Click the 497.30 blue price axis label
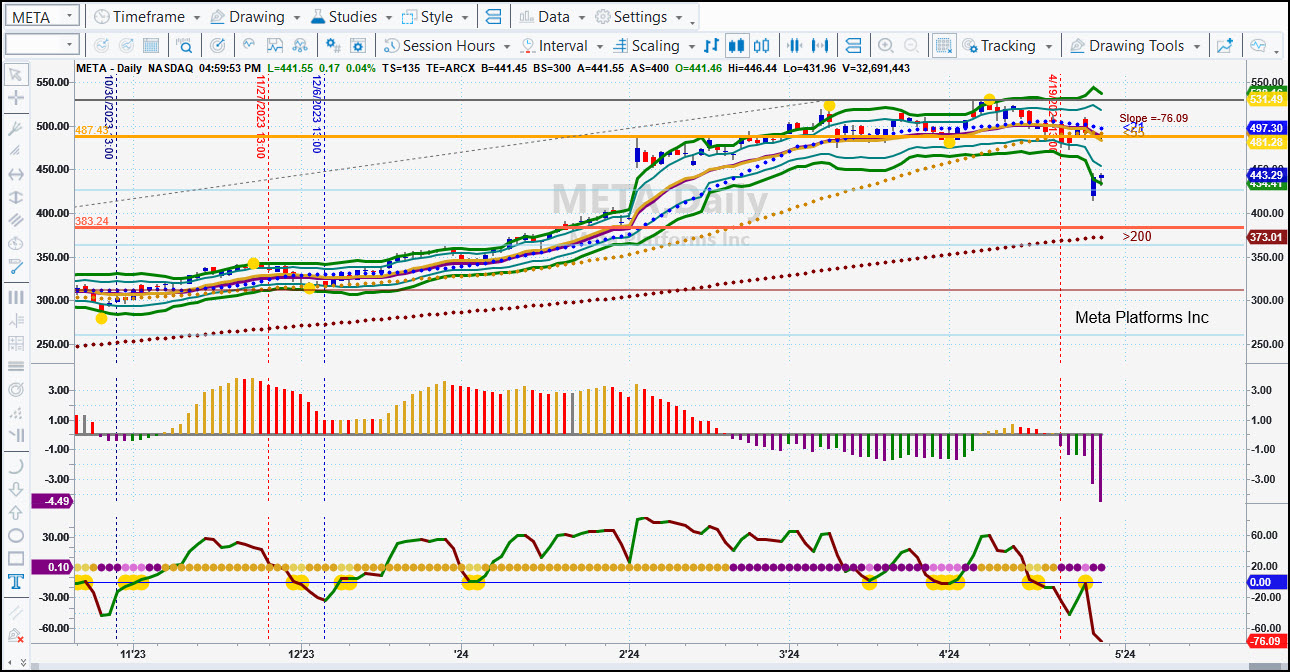This screenshot has height=672, width=1290. [x=1265, y=129]
